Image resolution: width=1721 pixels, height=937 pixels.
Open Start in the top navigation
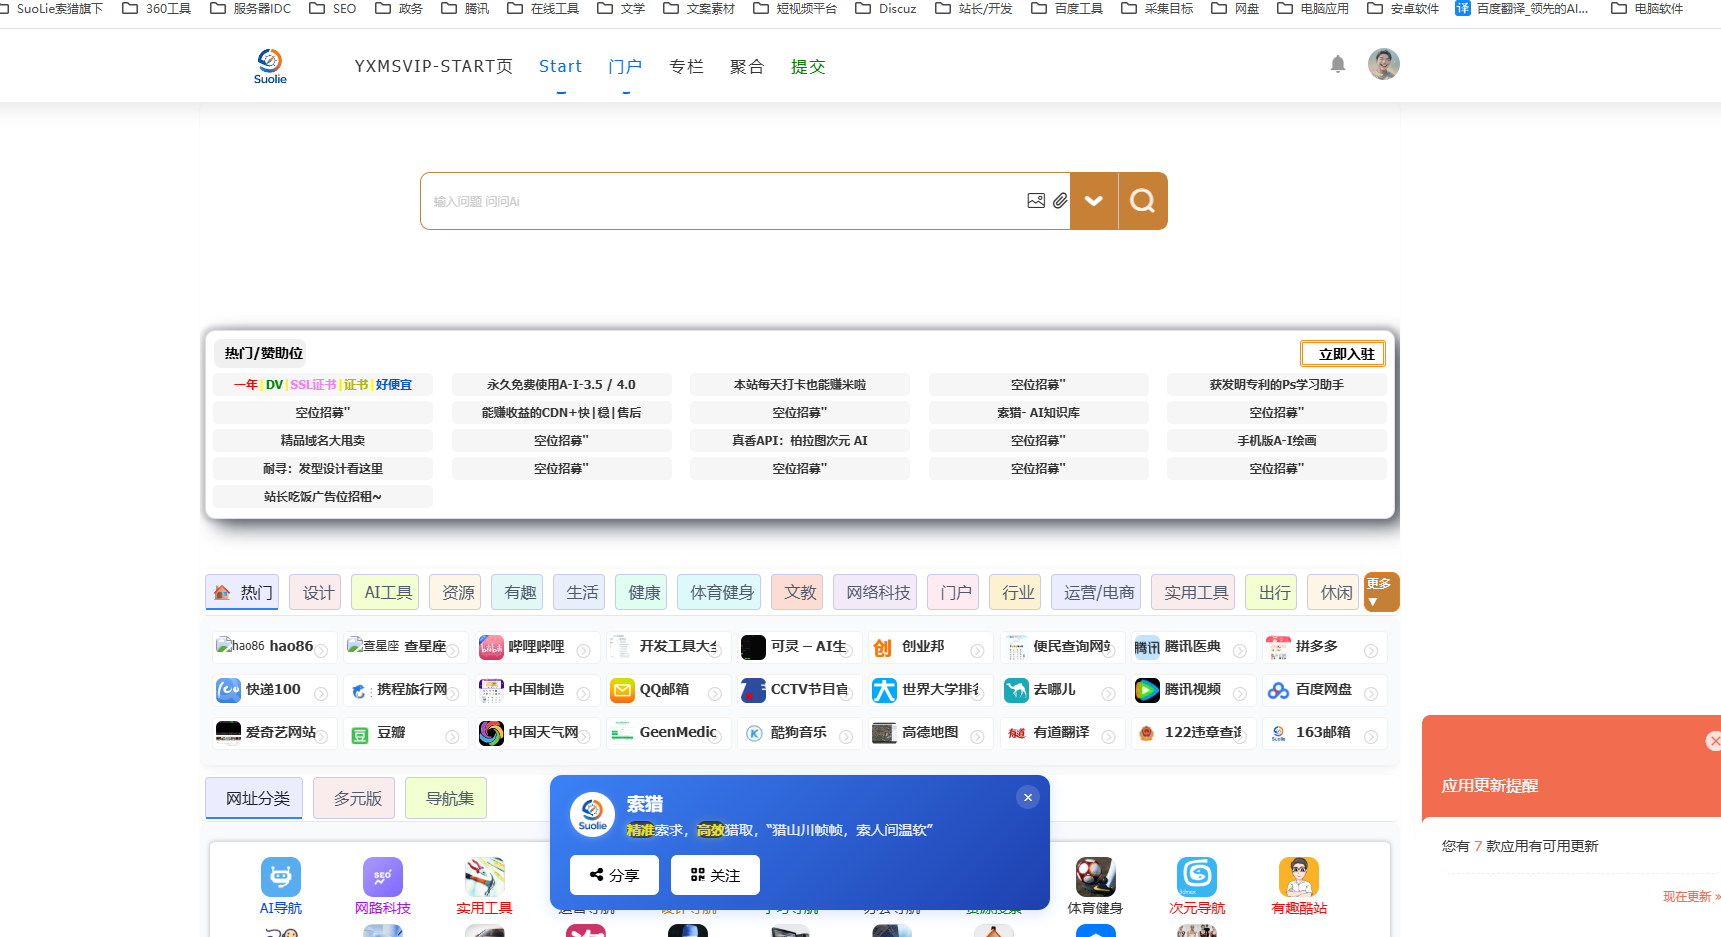[x=560, y=66]
